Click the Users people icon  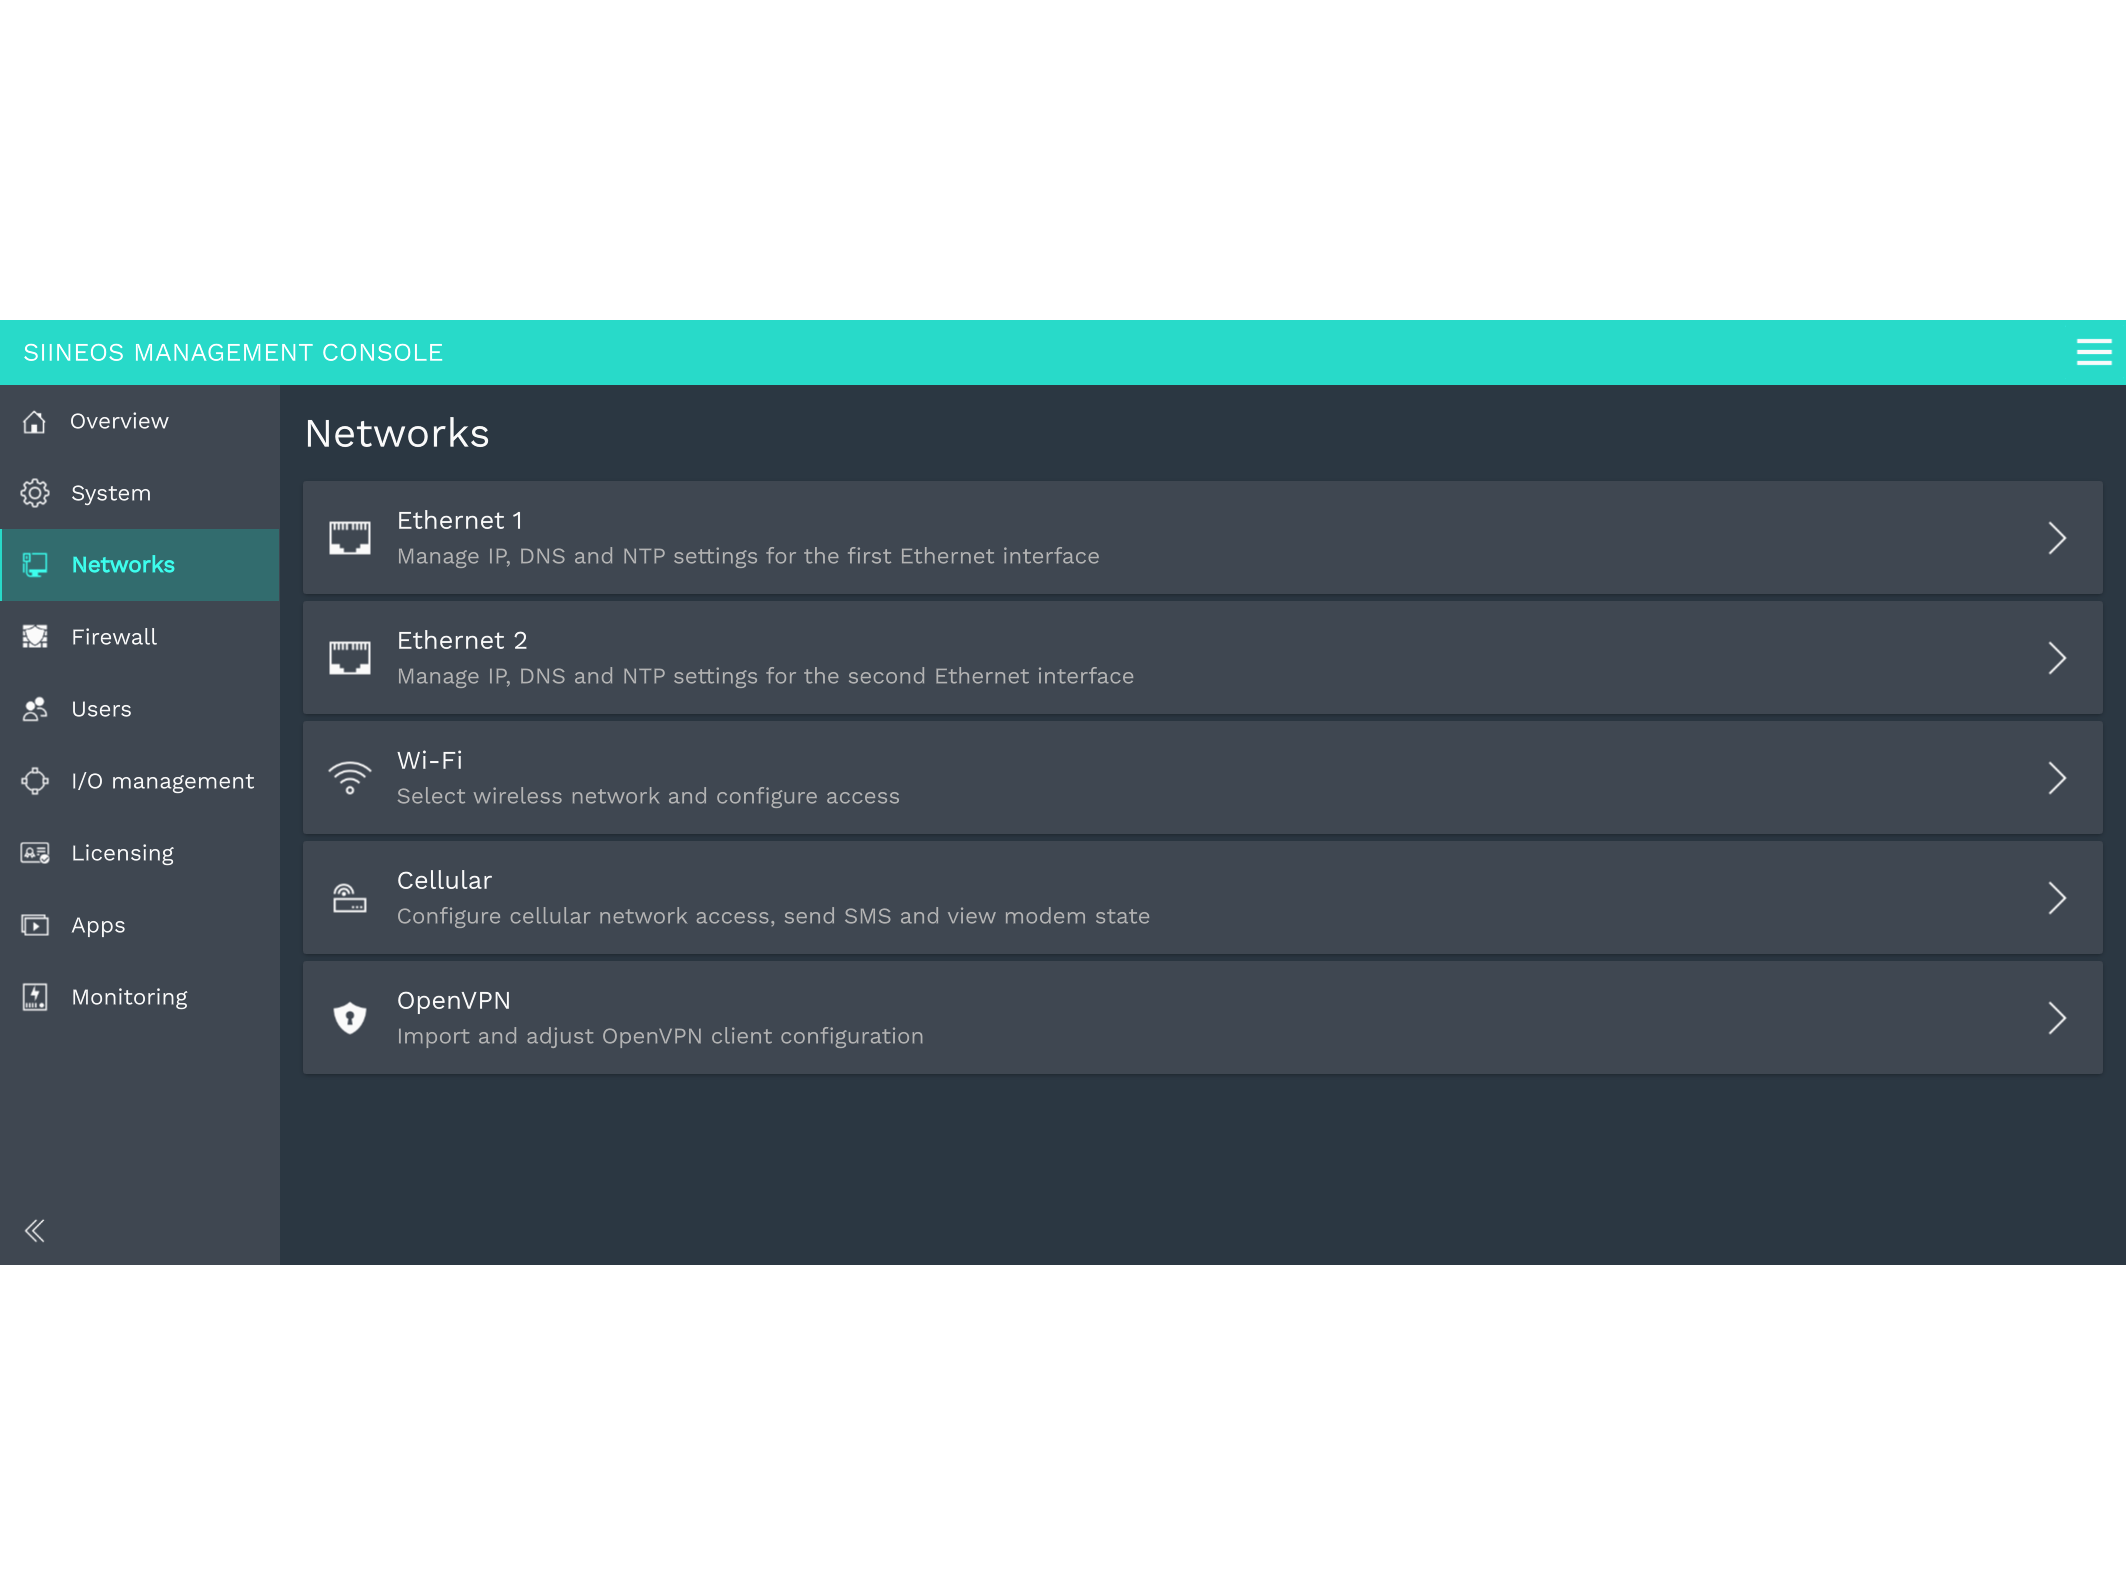pos(35,709)
